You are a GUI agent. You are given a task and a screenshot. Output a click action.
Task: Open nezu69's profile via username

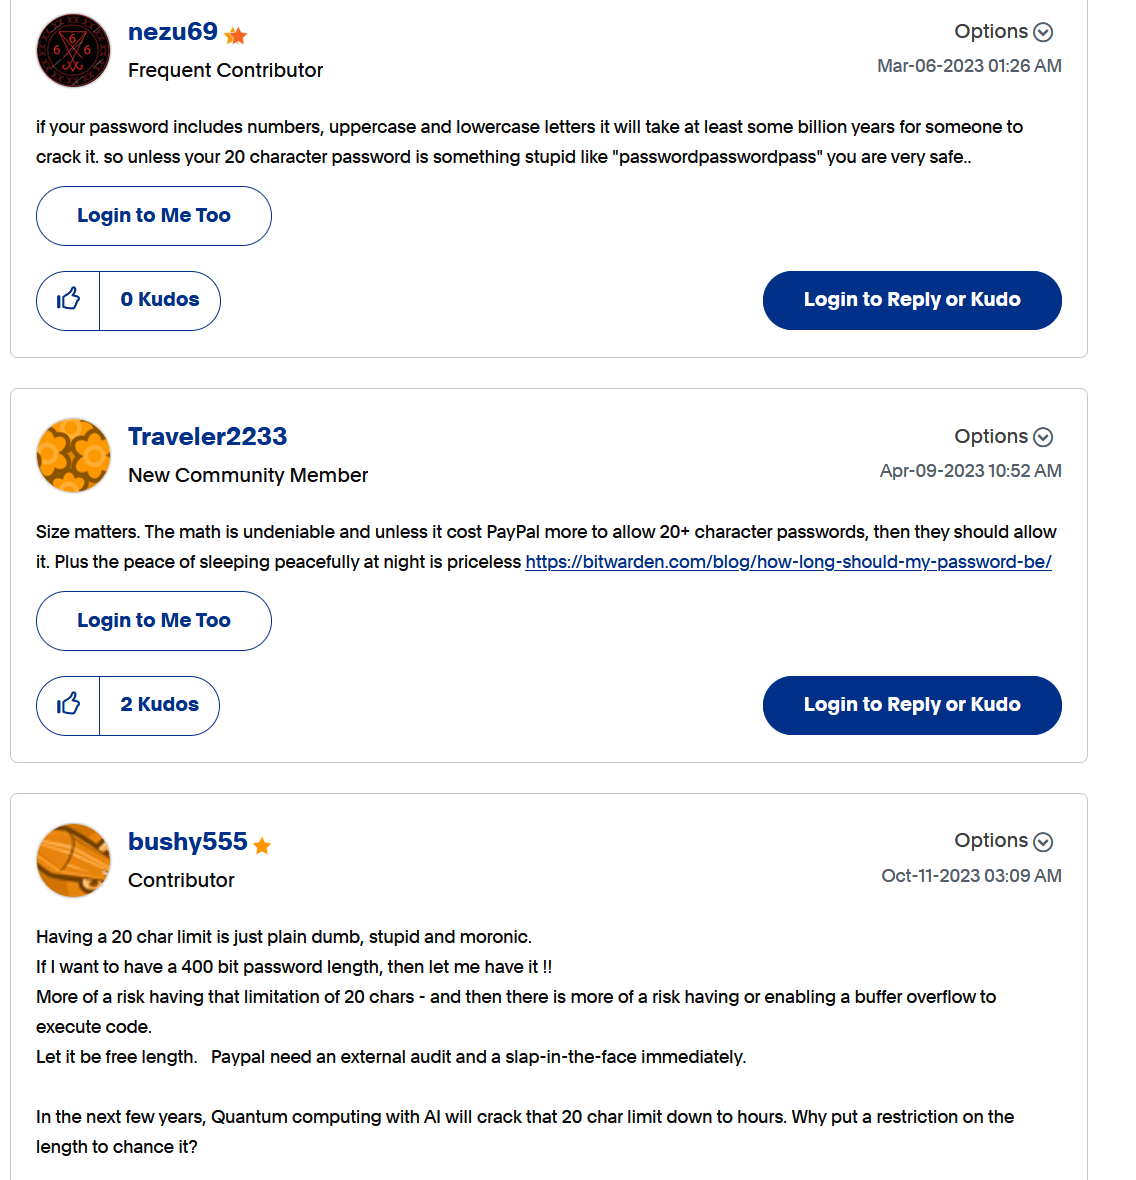173,32
